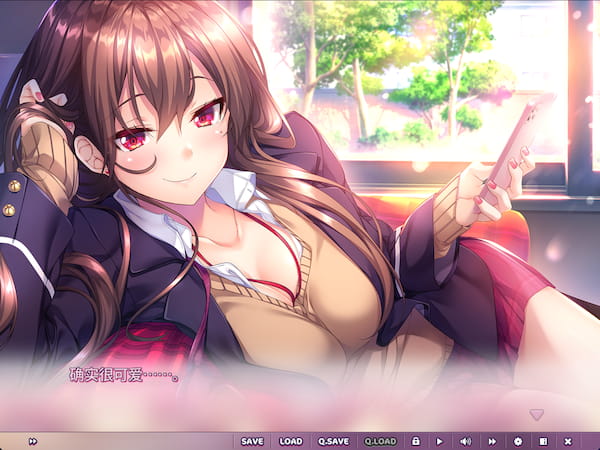This screenshot has height=450, width=600.
Task: Click the fast-forward icon at bottom left
Action: (x=33, y=441)
